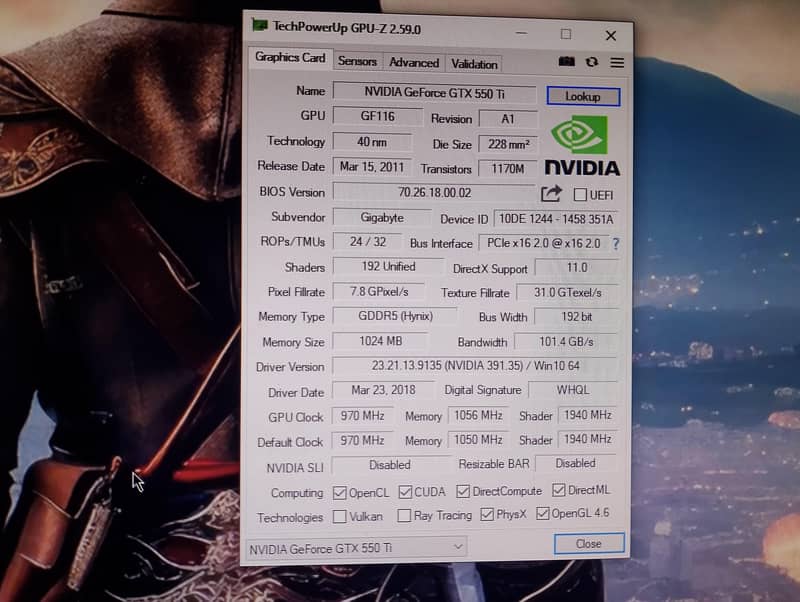This screenshot has height=602, width=800.
Task: Toggle the Ray Tracing checkbox
Action: [404, 515]
